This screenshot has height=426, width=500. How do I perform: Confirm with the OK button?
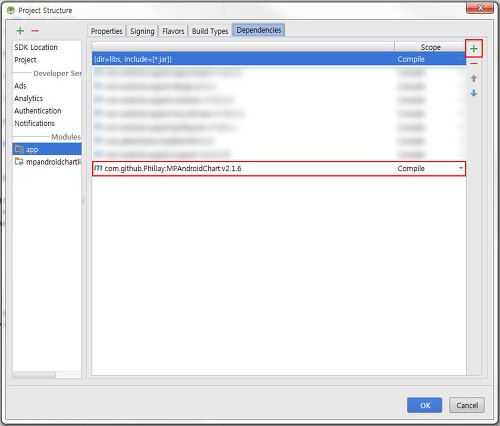(x=425, y=405)
